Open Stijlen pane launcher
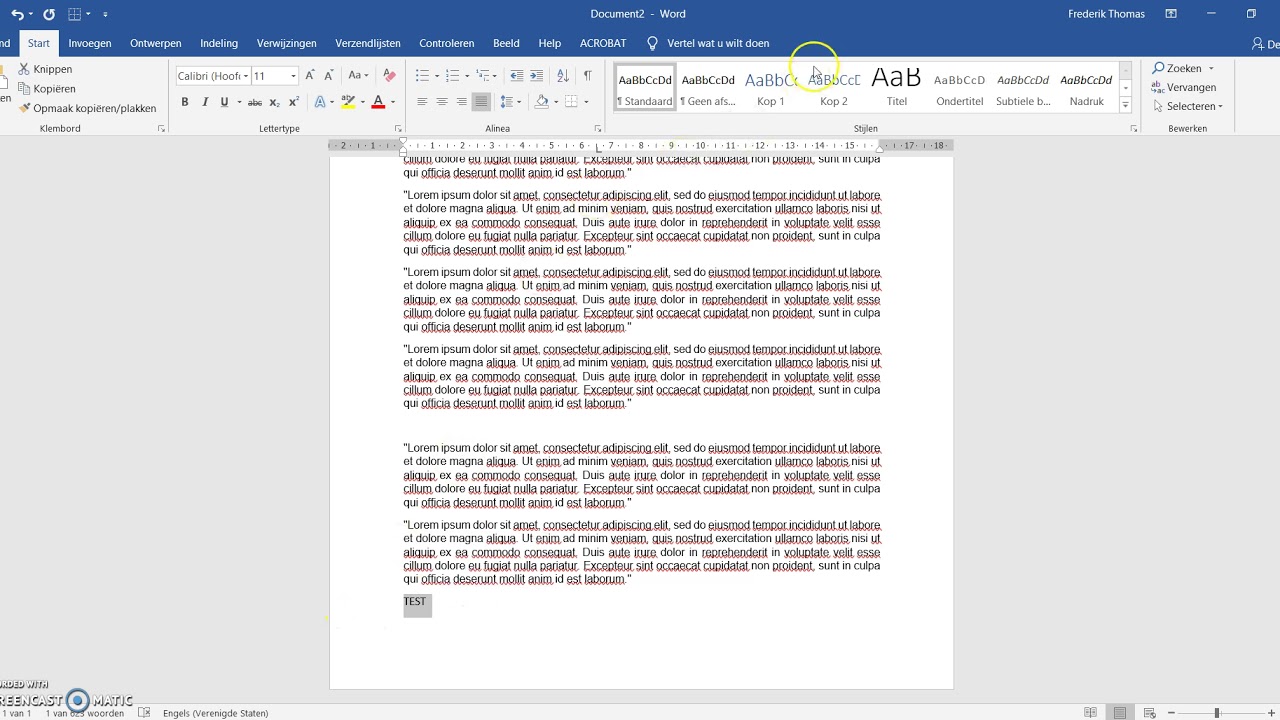 [x=1133, y=129]
